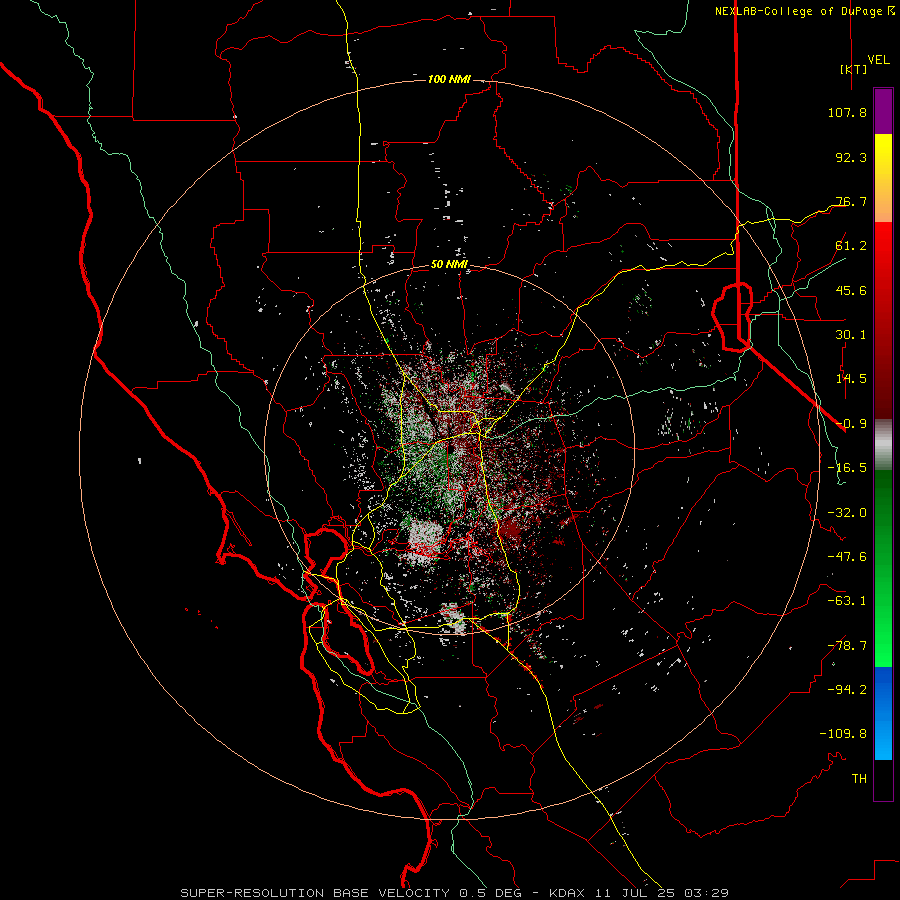
Task: Click the Super-Resolution Base Velocity caption
Action: pos(455,893)
